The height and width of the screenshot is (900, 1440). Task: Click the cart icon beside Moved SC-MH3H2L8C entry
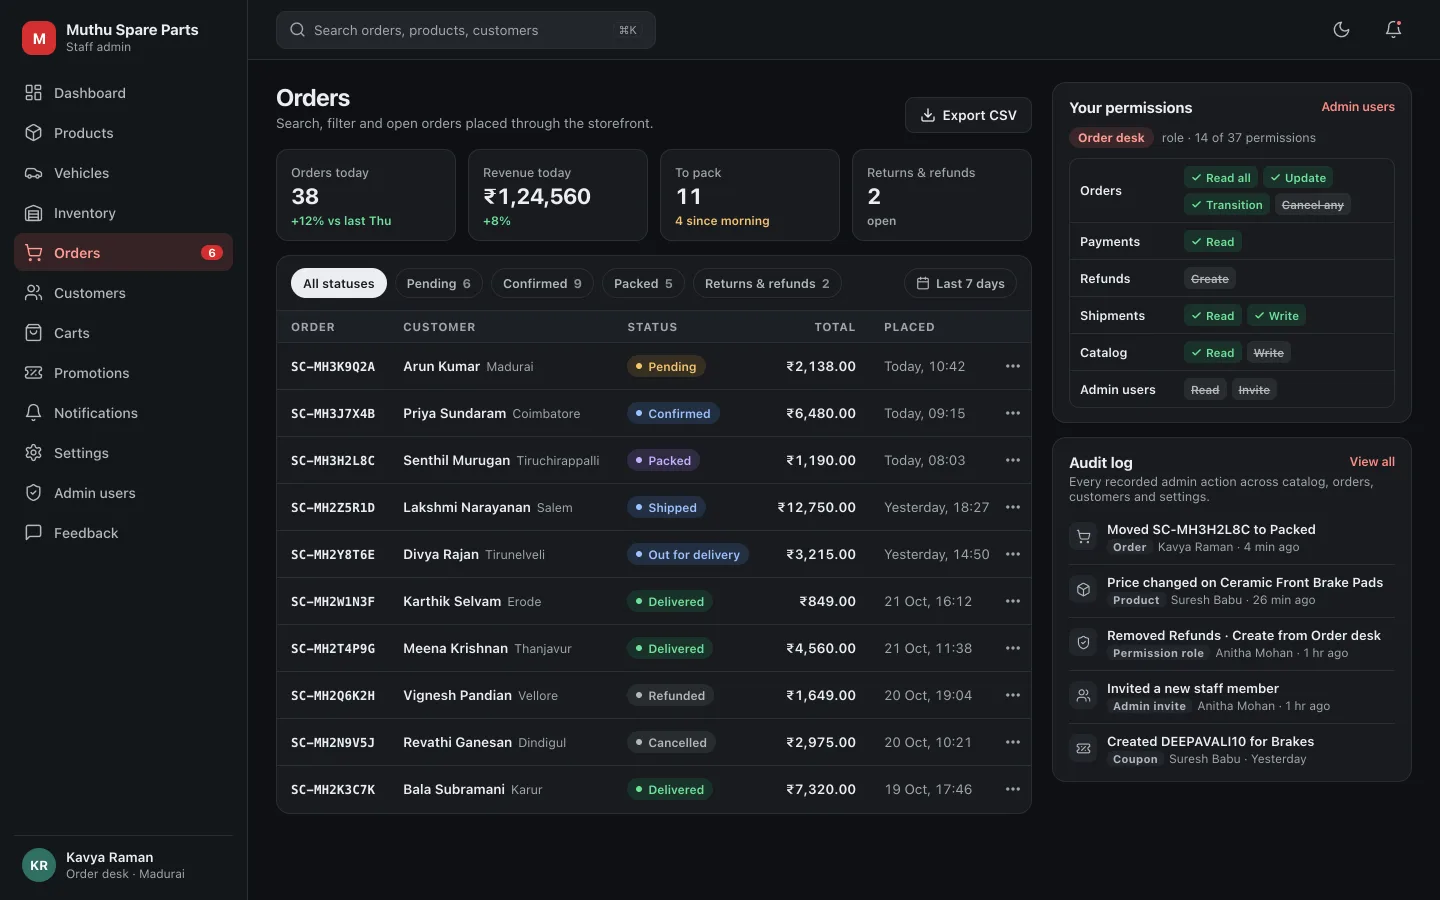click(1083, 537)
